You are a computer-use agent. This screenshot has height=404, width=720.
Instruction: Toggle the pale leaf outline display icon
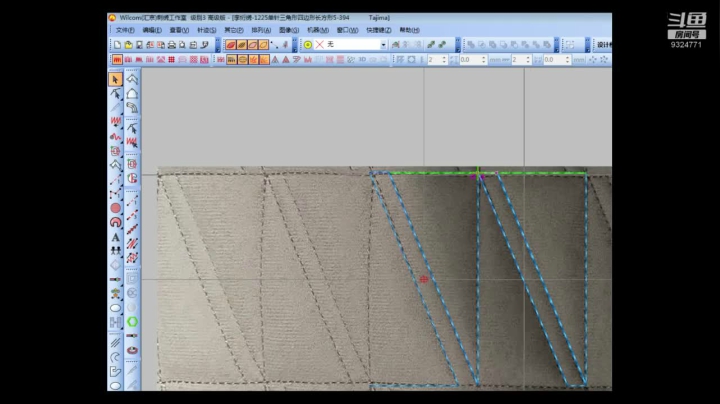tap(252, 45)
